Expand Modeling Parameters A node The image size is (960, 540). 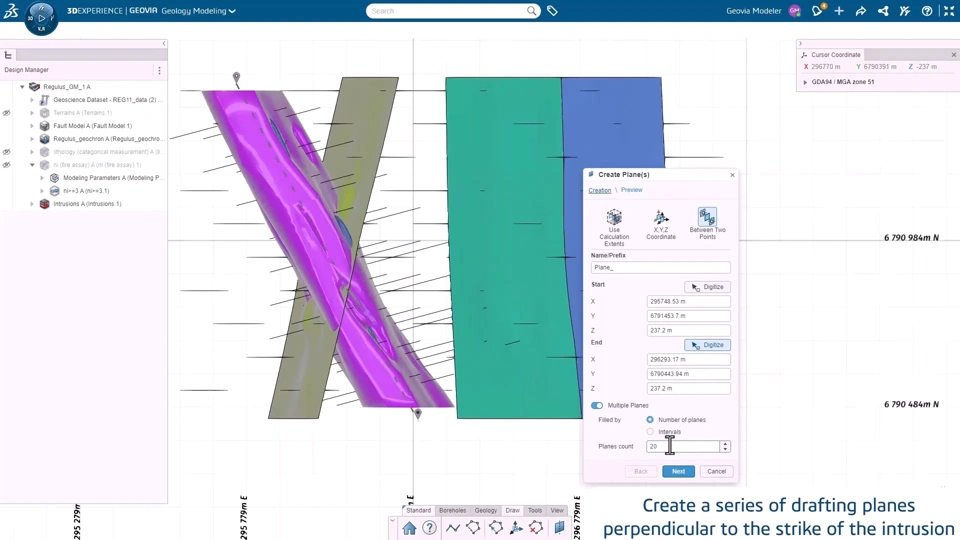click(x=42, y=178)
